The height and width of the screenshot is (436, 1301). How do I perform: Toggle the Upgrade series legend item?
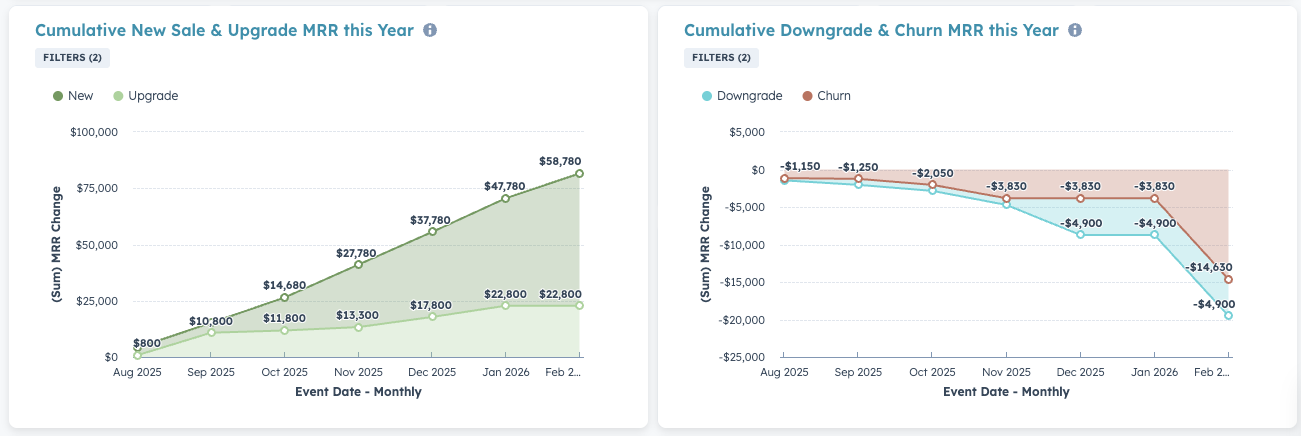click(x=146, y=96)
